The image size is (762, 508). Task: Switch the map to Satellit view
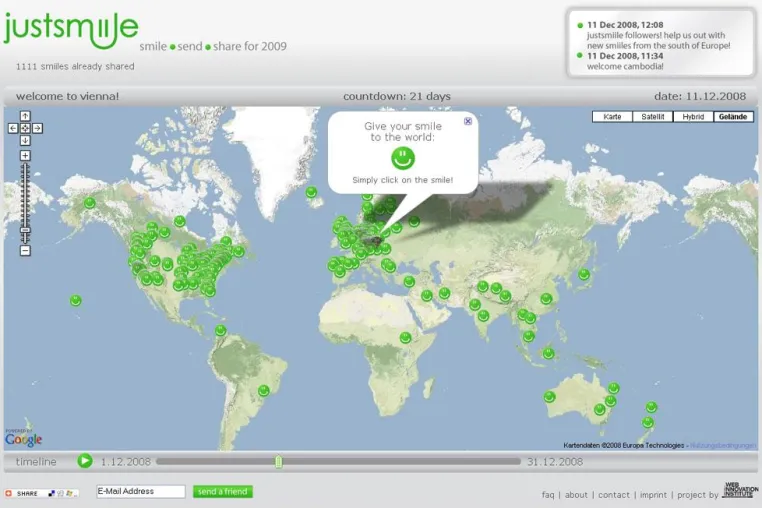coord(653,117)
